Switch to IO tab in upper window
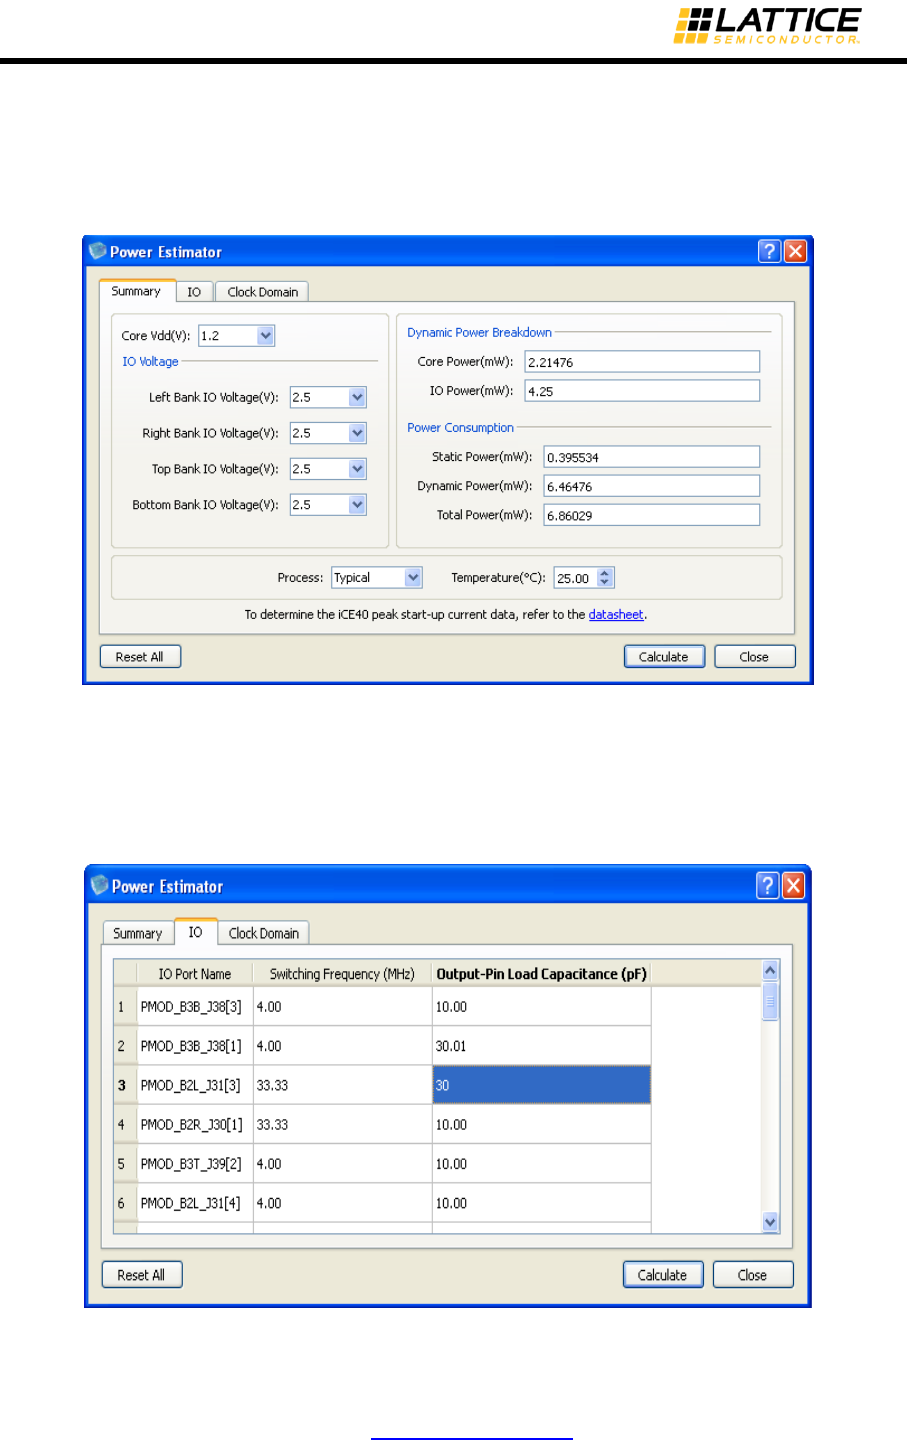 [x=194, y=292]
